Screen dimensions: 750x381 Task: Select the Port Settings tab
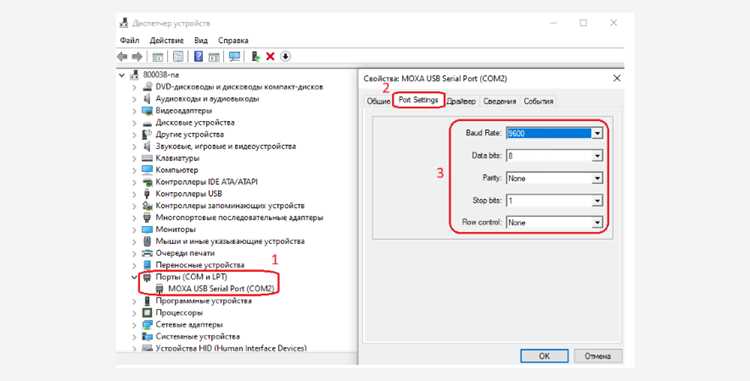click(x=419, y=100)
